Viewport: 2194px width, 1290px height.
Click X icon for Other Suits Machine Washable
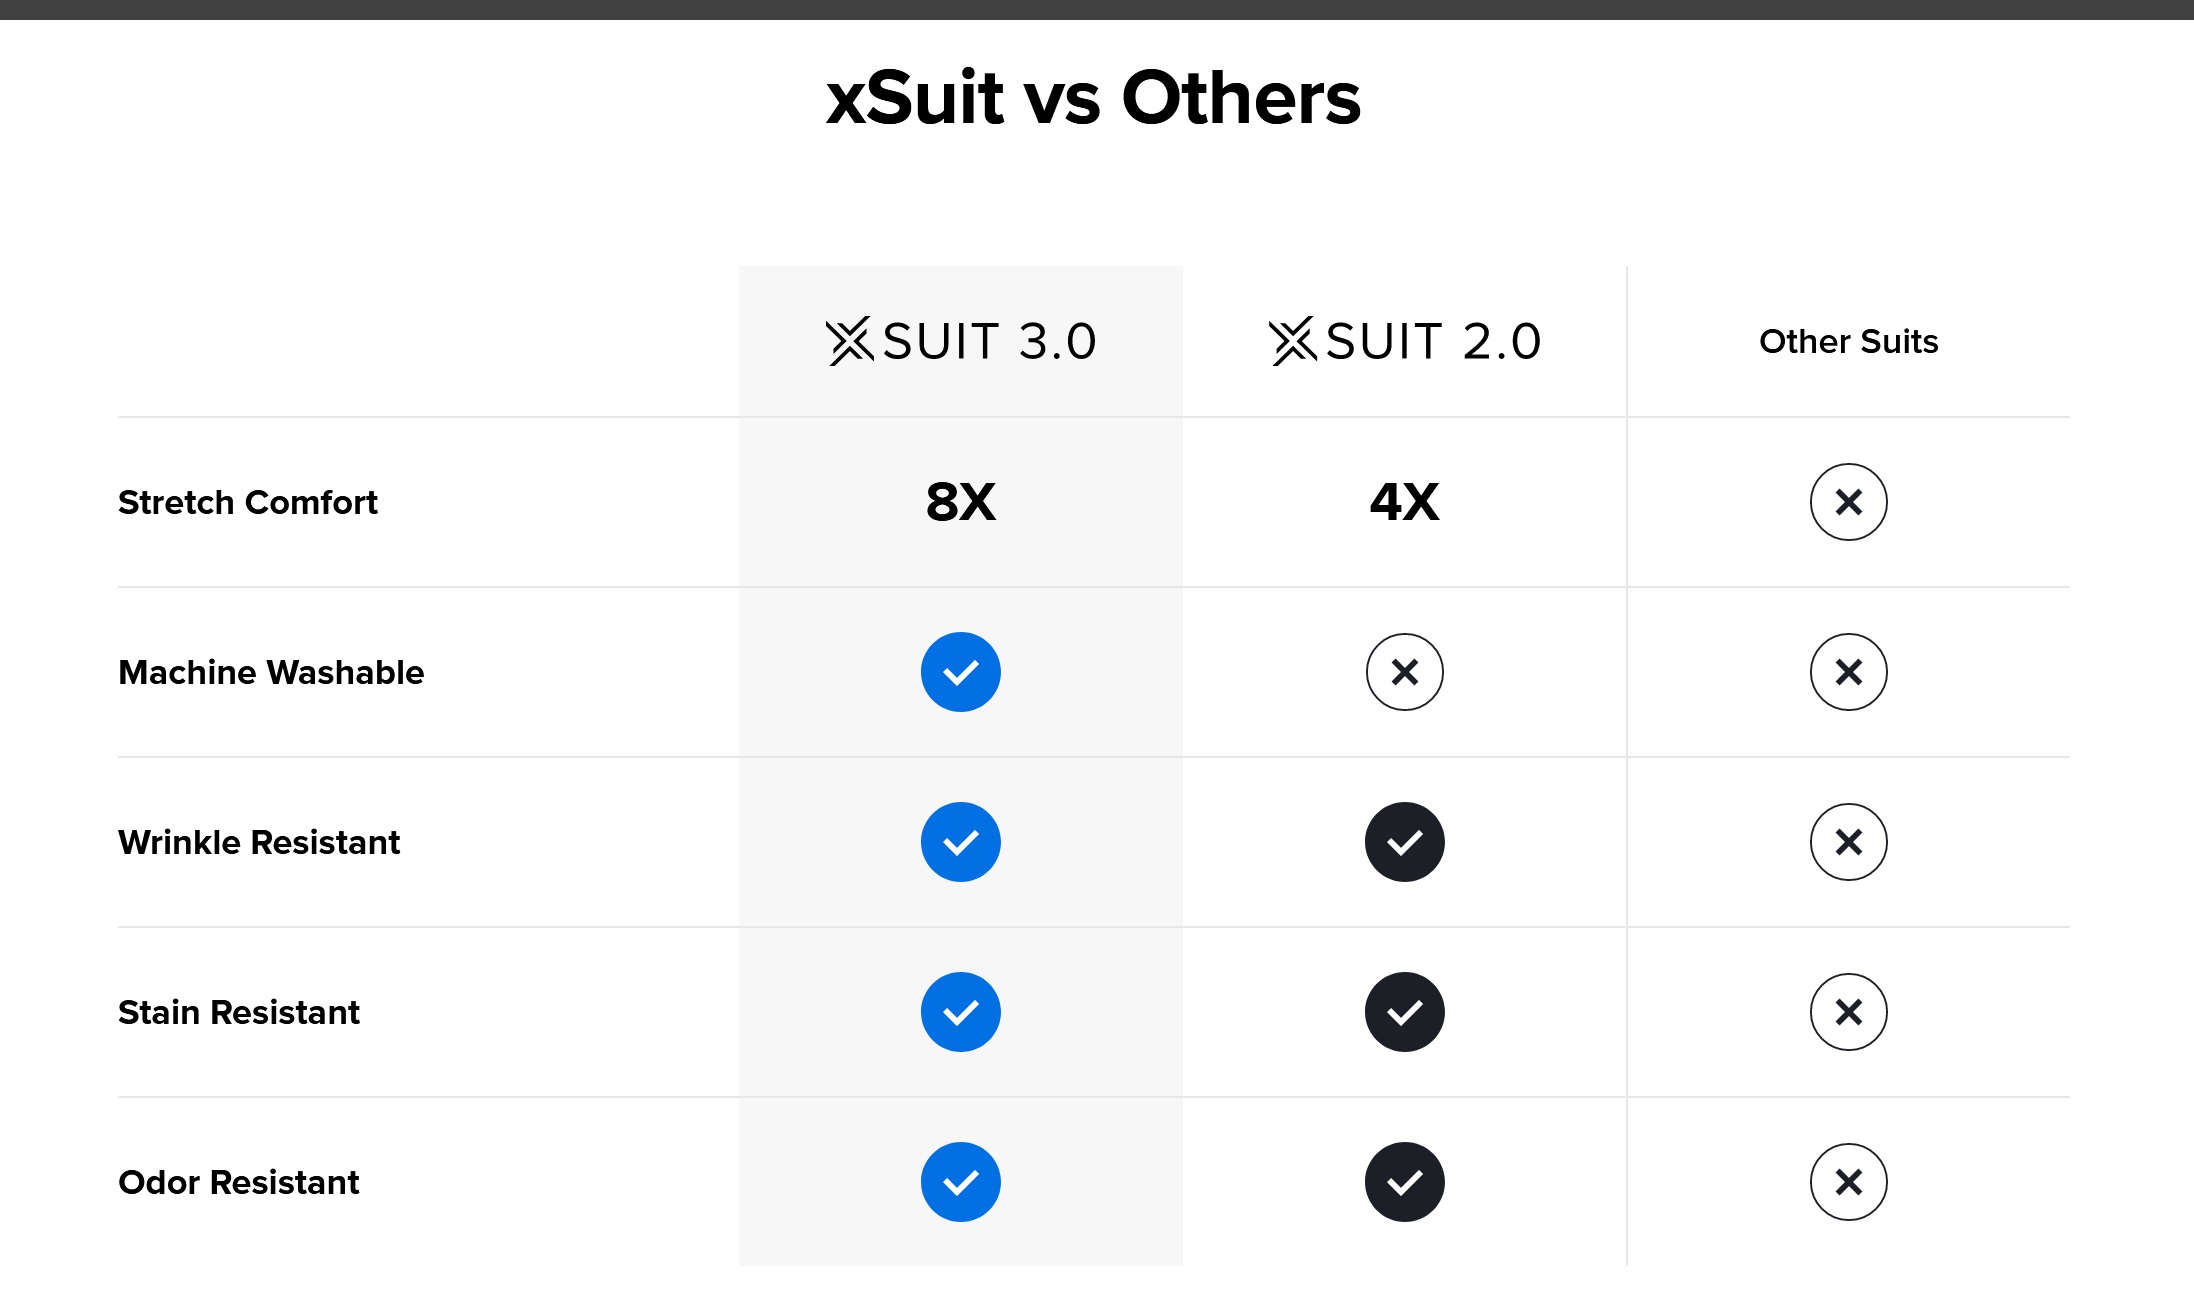(x=1849, y=672)
